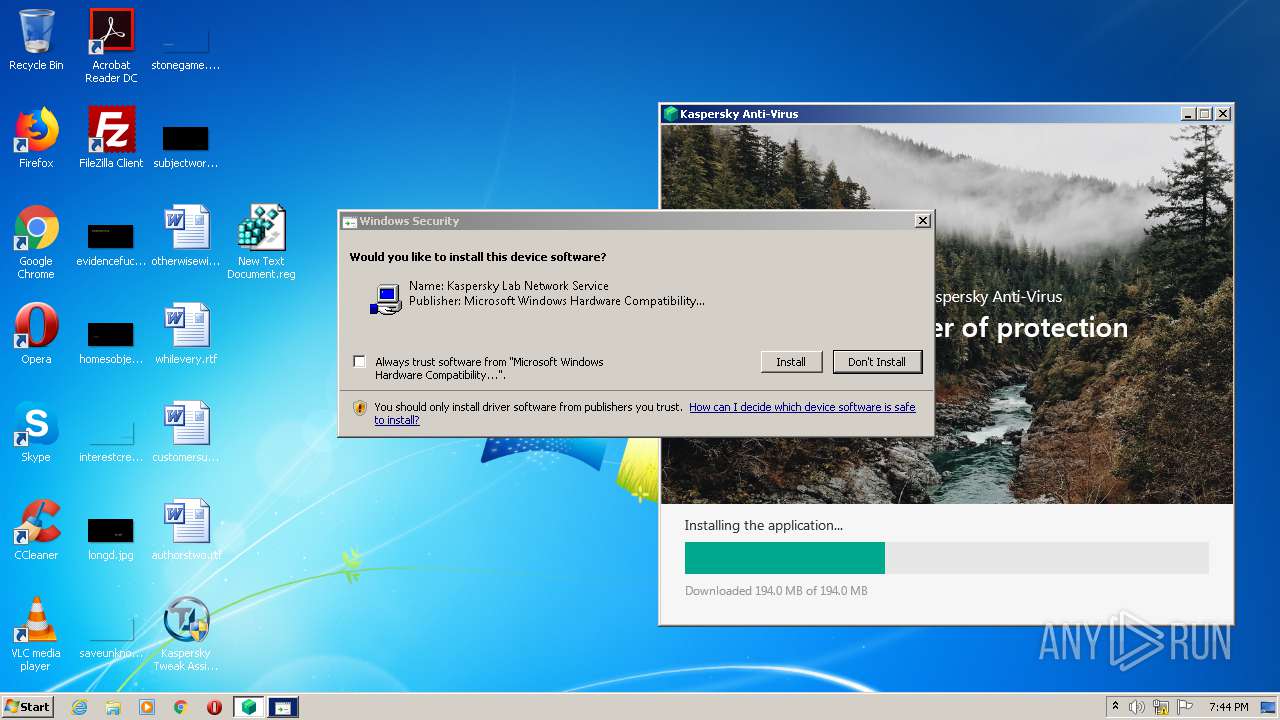Click Install in Windows Security dialog

click(791, 362)
